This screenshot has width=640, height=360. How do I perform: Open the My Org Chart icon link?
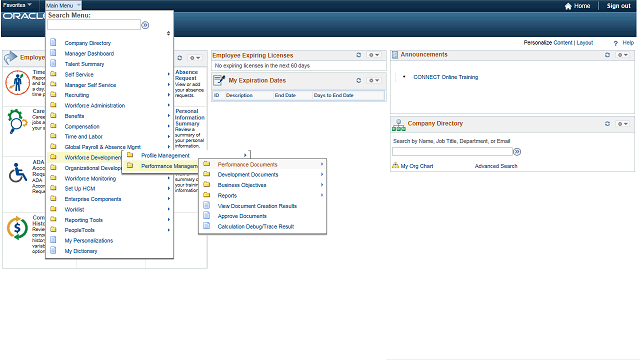395,166
